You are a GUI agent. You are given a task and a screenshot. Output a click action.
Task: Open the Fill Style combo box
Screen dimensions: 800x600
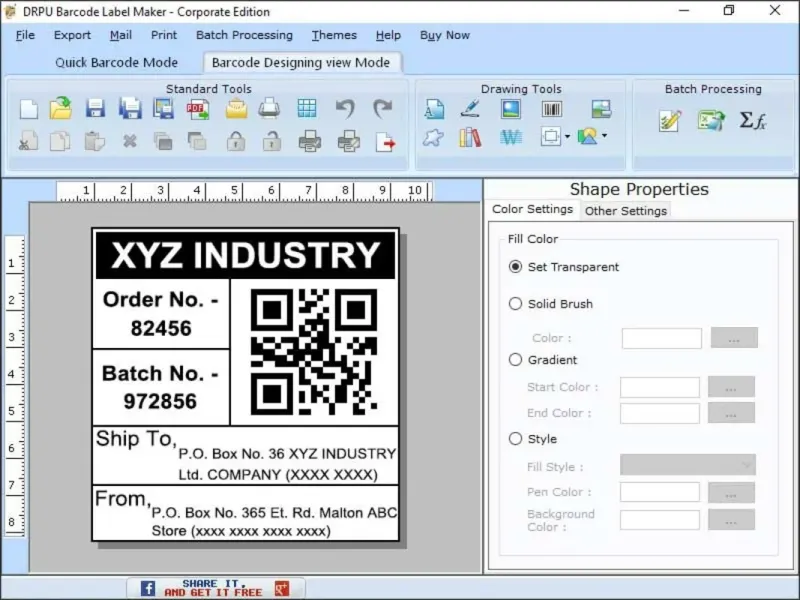click(x=688, y=465)
